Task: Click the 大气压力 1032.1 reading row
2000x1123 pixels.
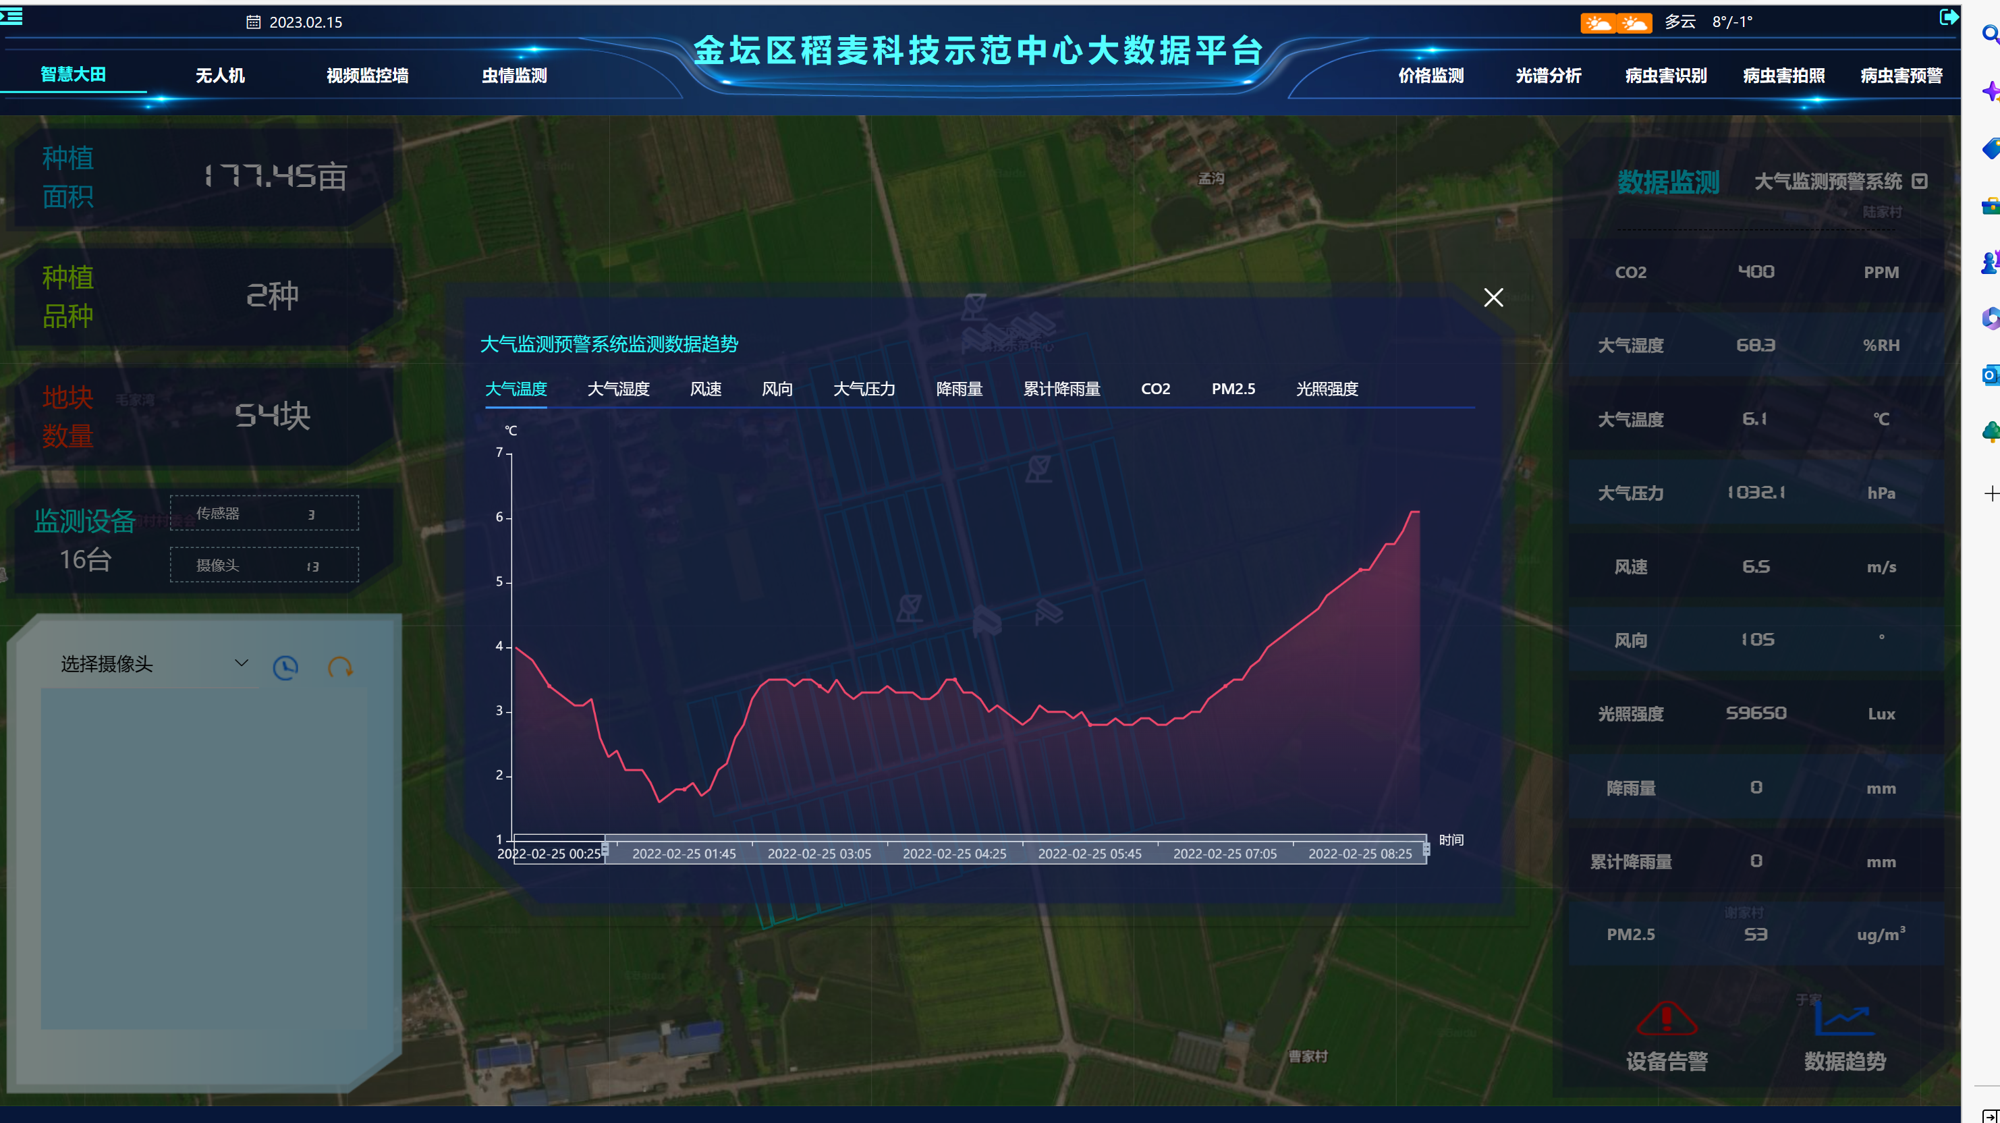Action: (1756, 493)
